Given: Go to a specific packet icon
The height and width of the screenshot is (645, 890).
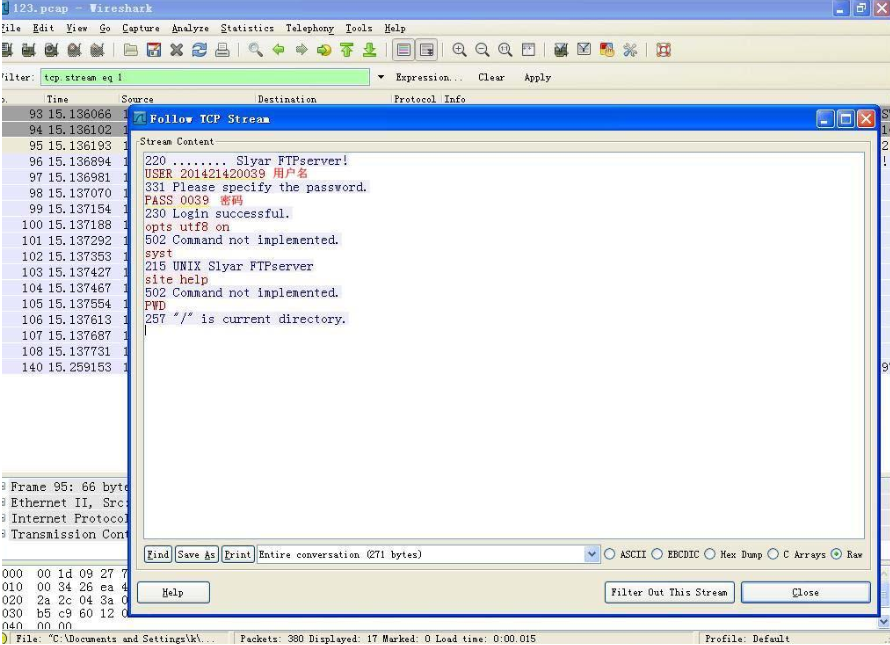Looking at the screenshot, I should coord(324,50).
